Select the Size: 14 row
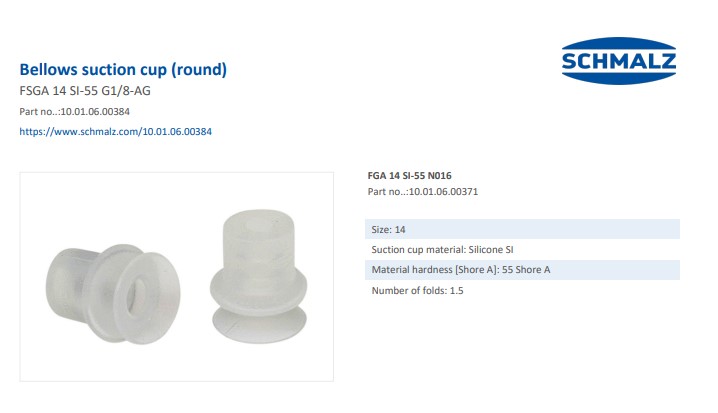This screenshot has height=413, width=718. [522, 229]
